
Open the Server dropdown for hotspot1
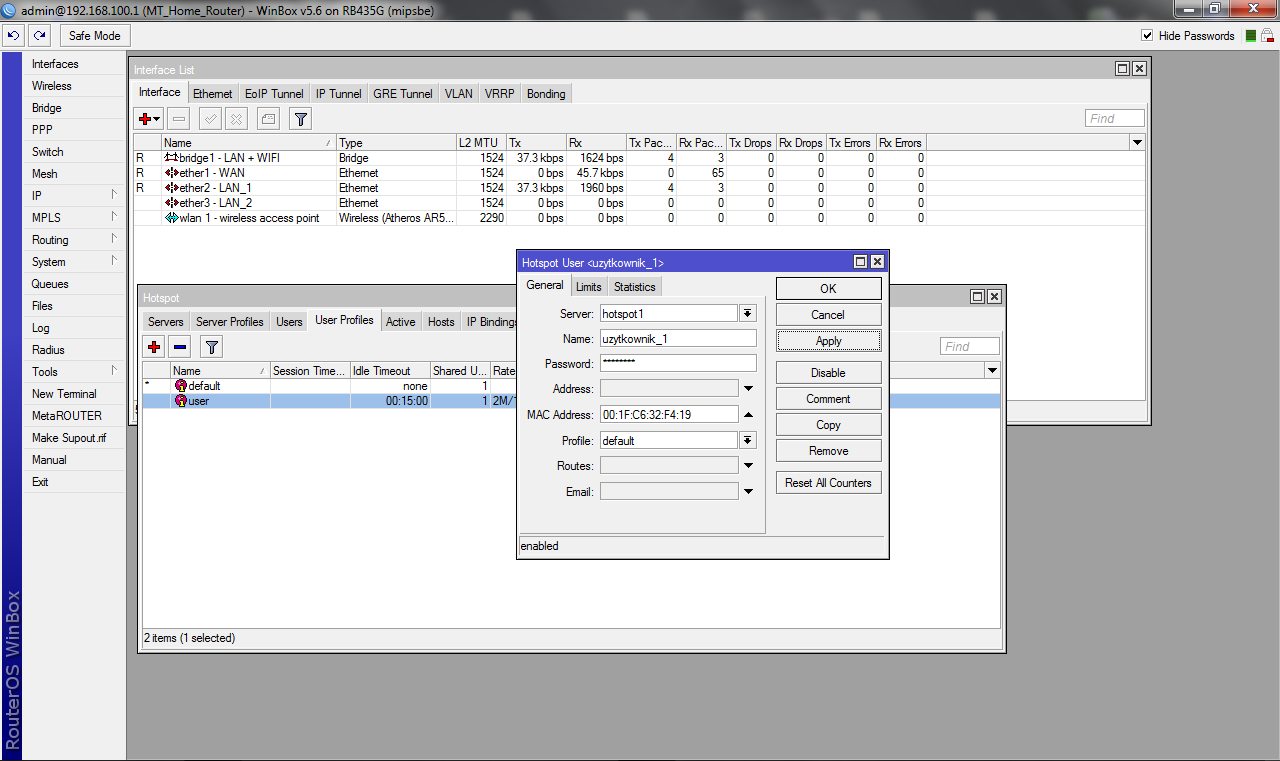pos(748,314)
